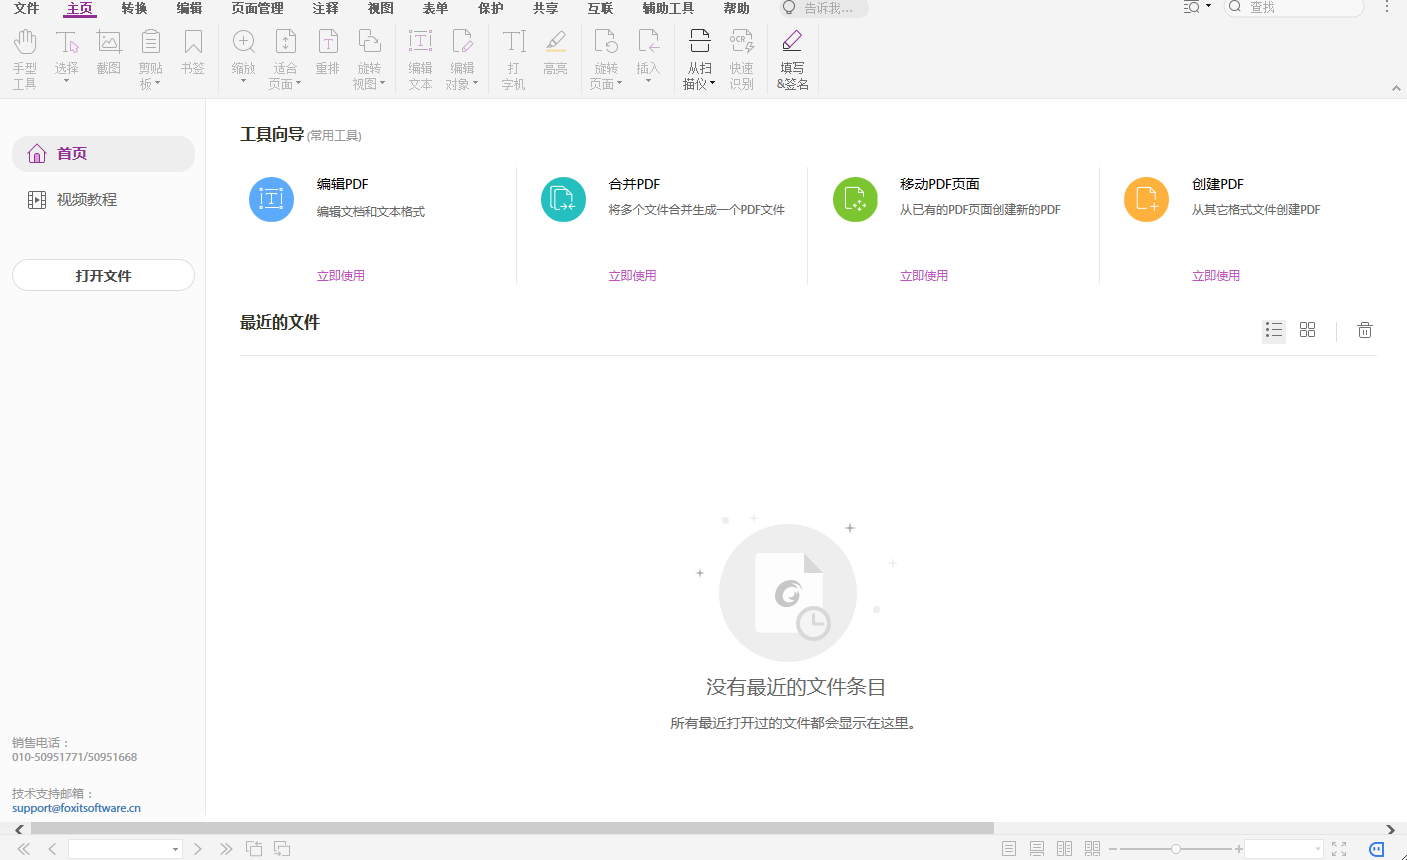Switch to single-page layout in status bar

(1009, 847)
